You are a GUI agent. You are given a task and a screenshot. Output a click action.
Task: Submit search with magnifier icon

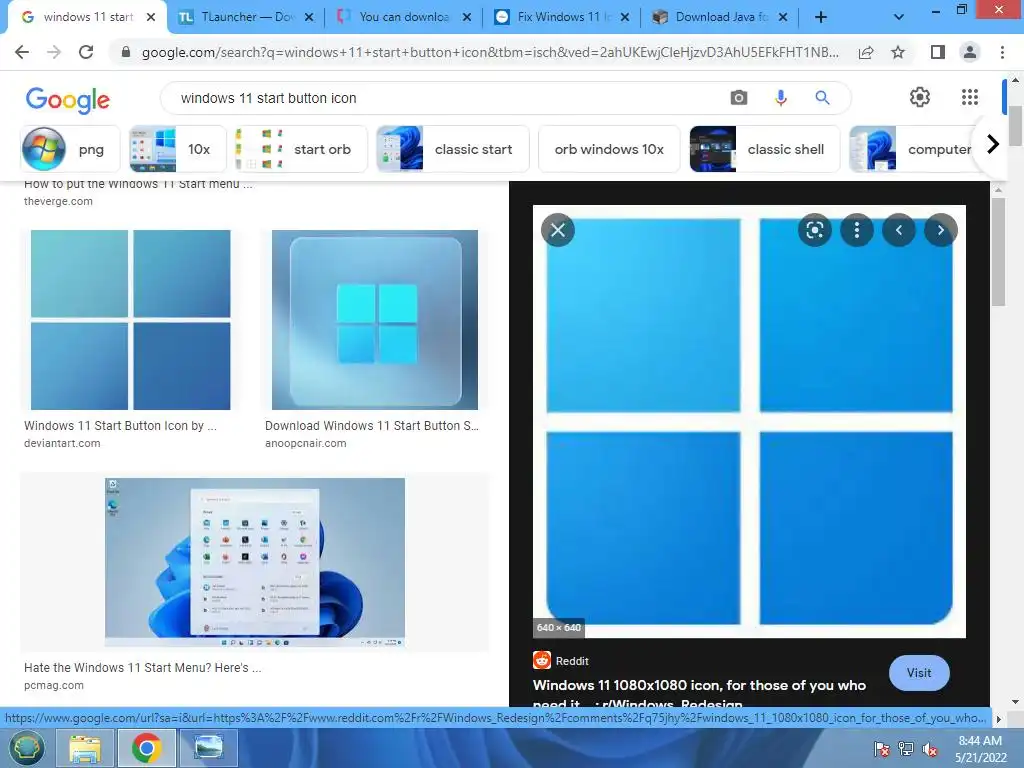click(822, 98)
